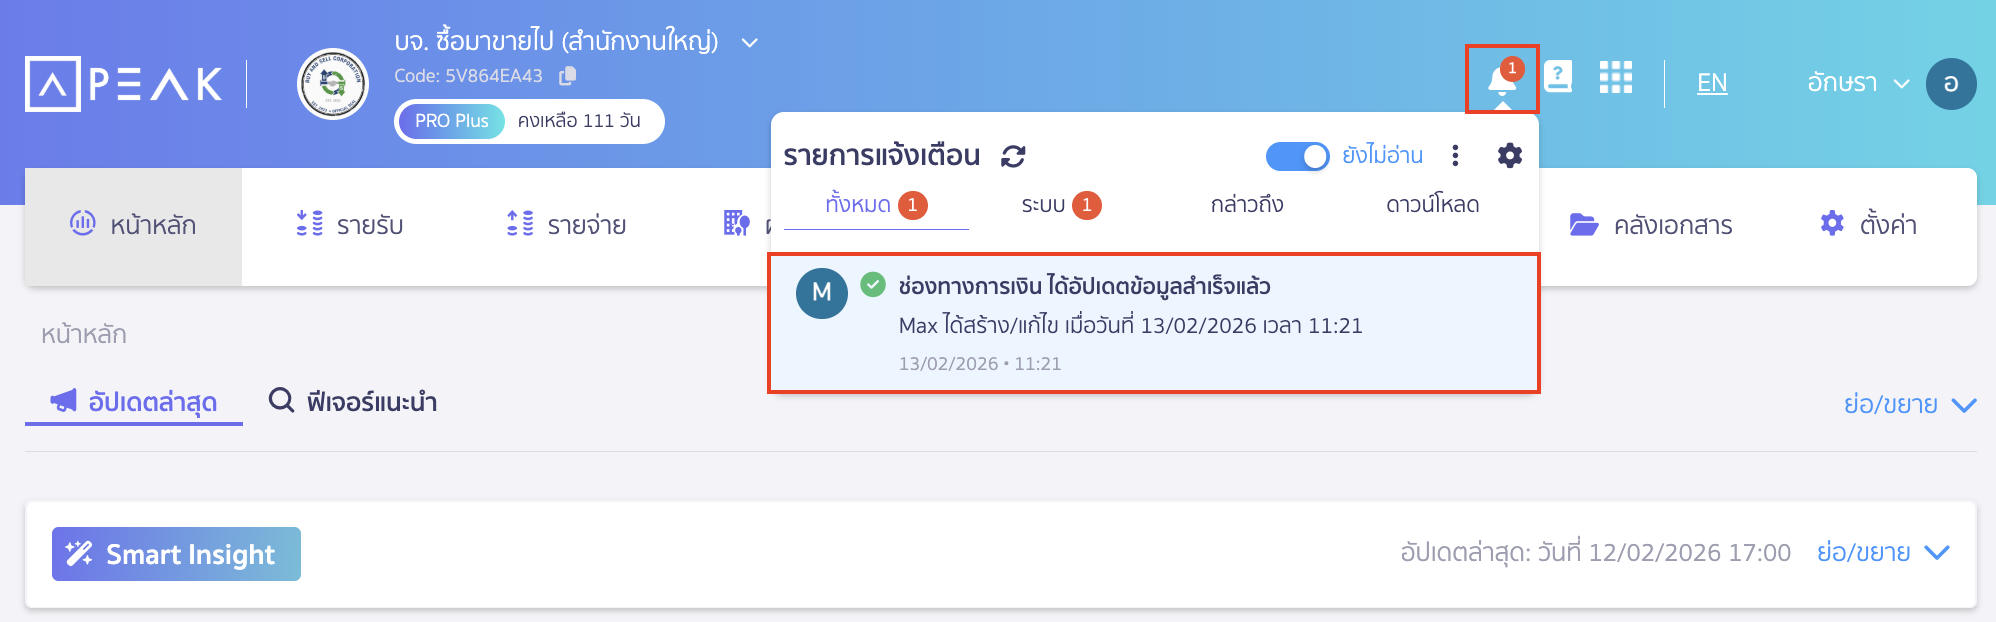Select the ระบบ notification tab
The image size is (1996, 622).
(1061, 205)
